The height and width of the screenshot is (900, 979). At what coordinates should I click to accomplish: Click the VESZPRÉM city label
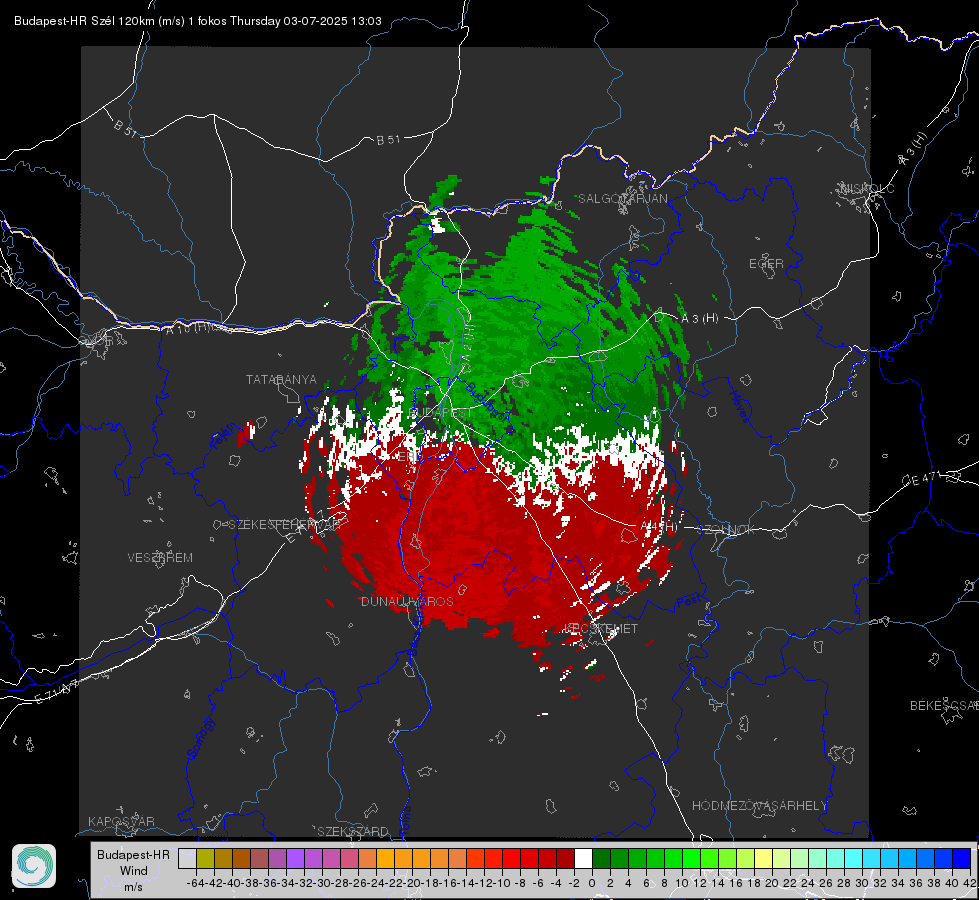click(x=160, y=557)
